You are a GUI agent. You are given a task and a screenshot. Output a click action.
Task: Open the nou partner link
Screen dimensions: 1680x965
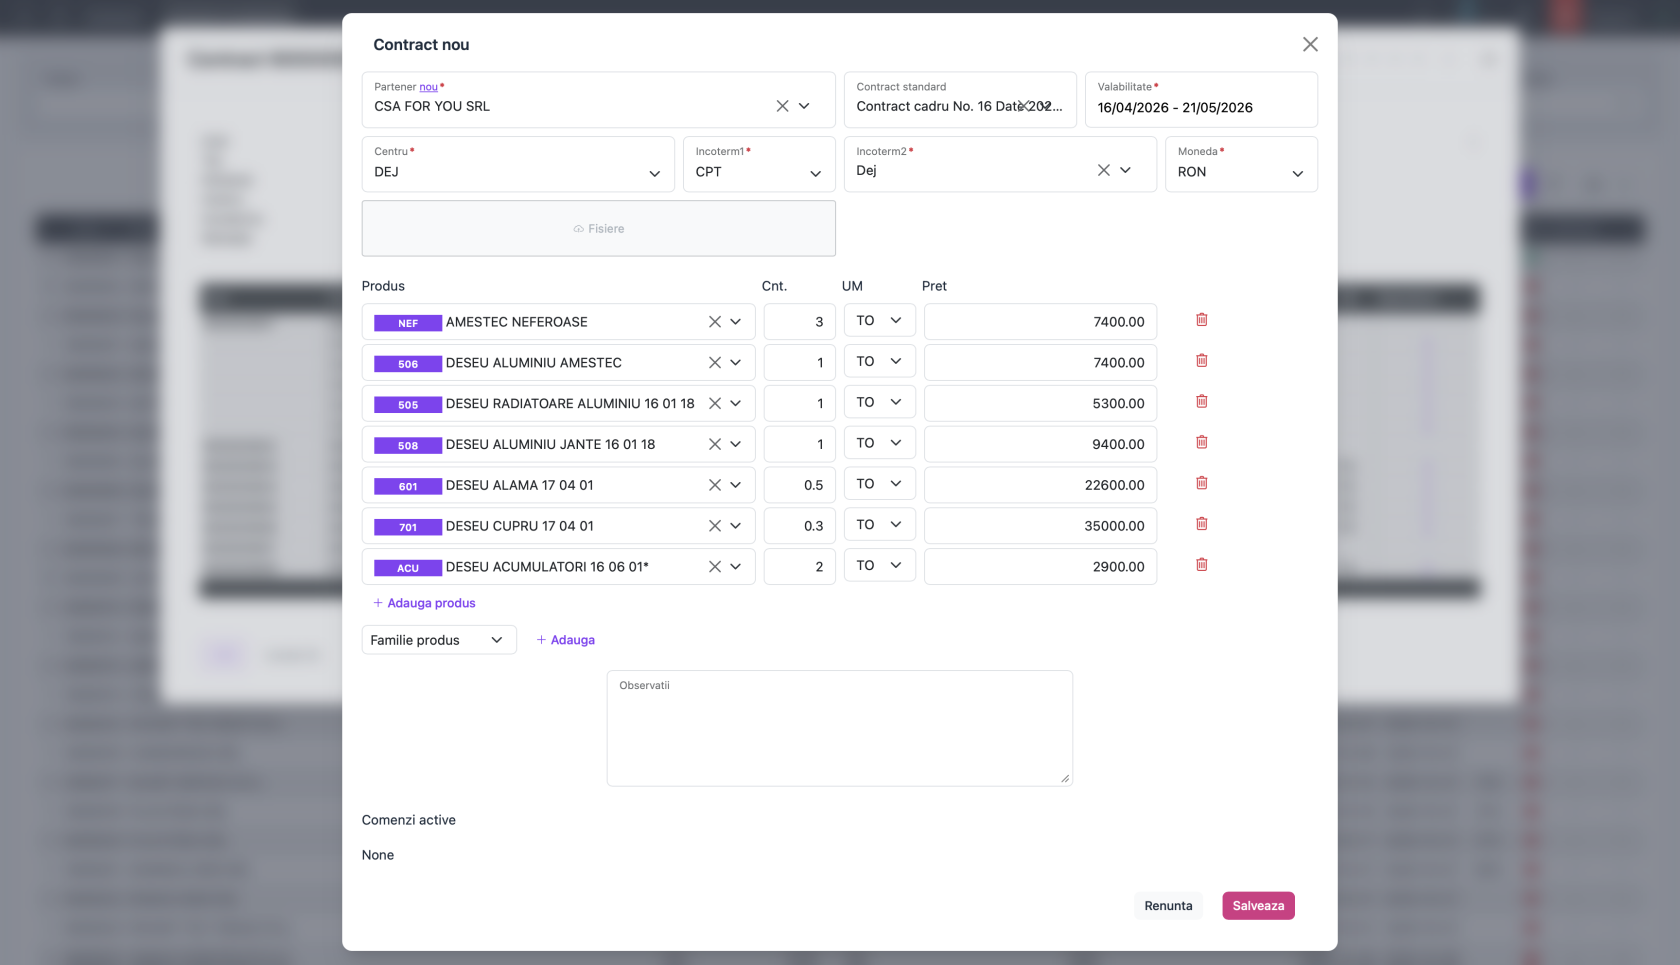428,87
